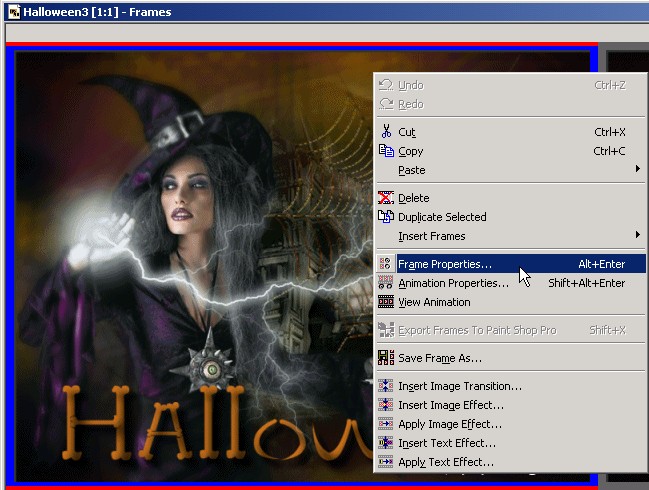Select Apply Text Effect... entry
The image size is (649, 490).
[x=510, y=462]
